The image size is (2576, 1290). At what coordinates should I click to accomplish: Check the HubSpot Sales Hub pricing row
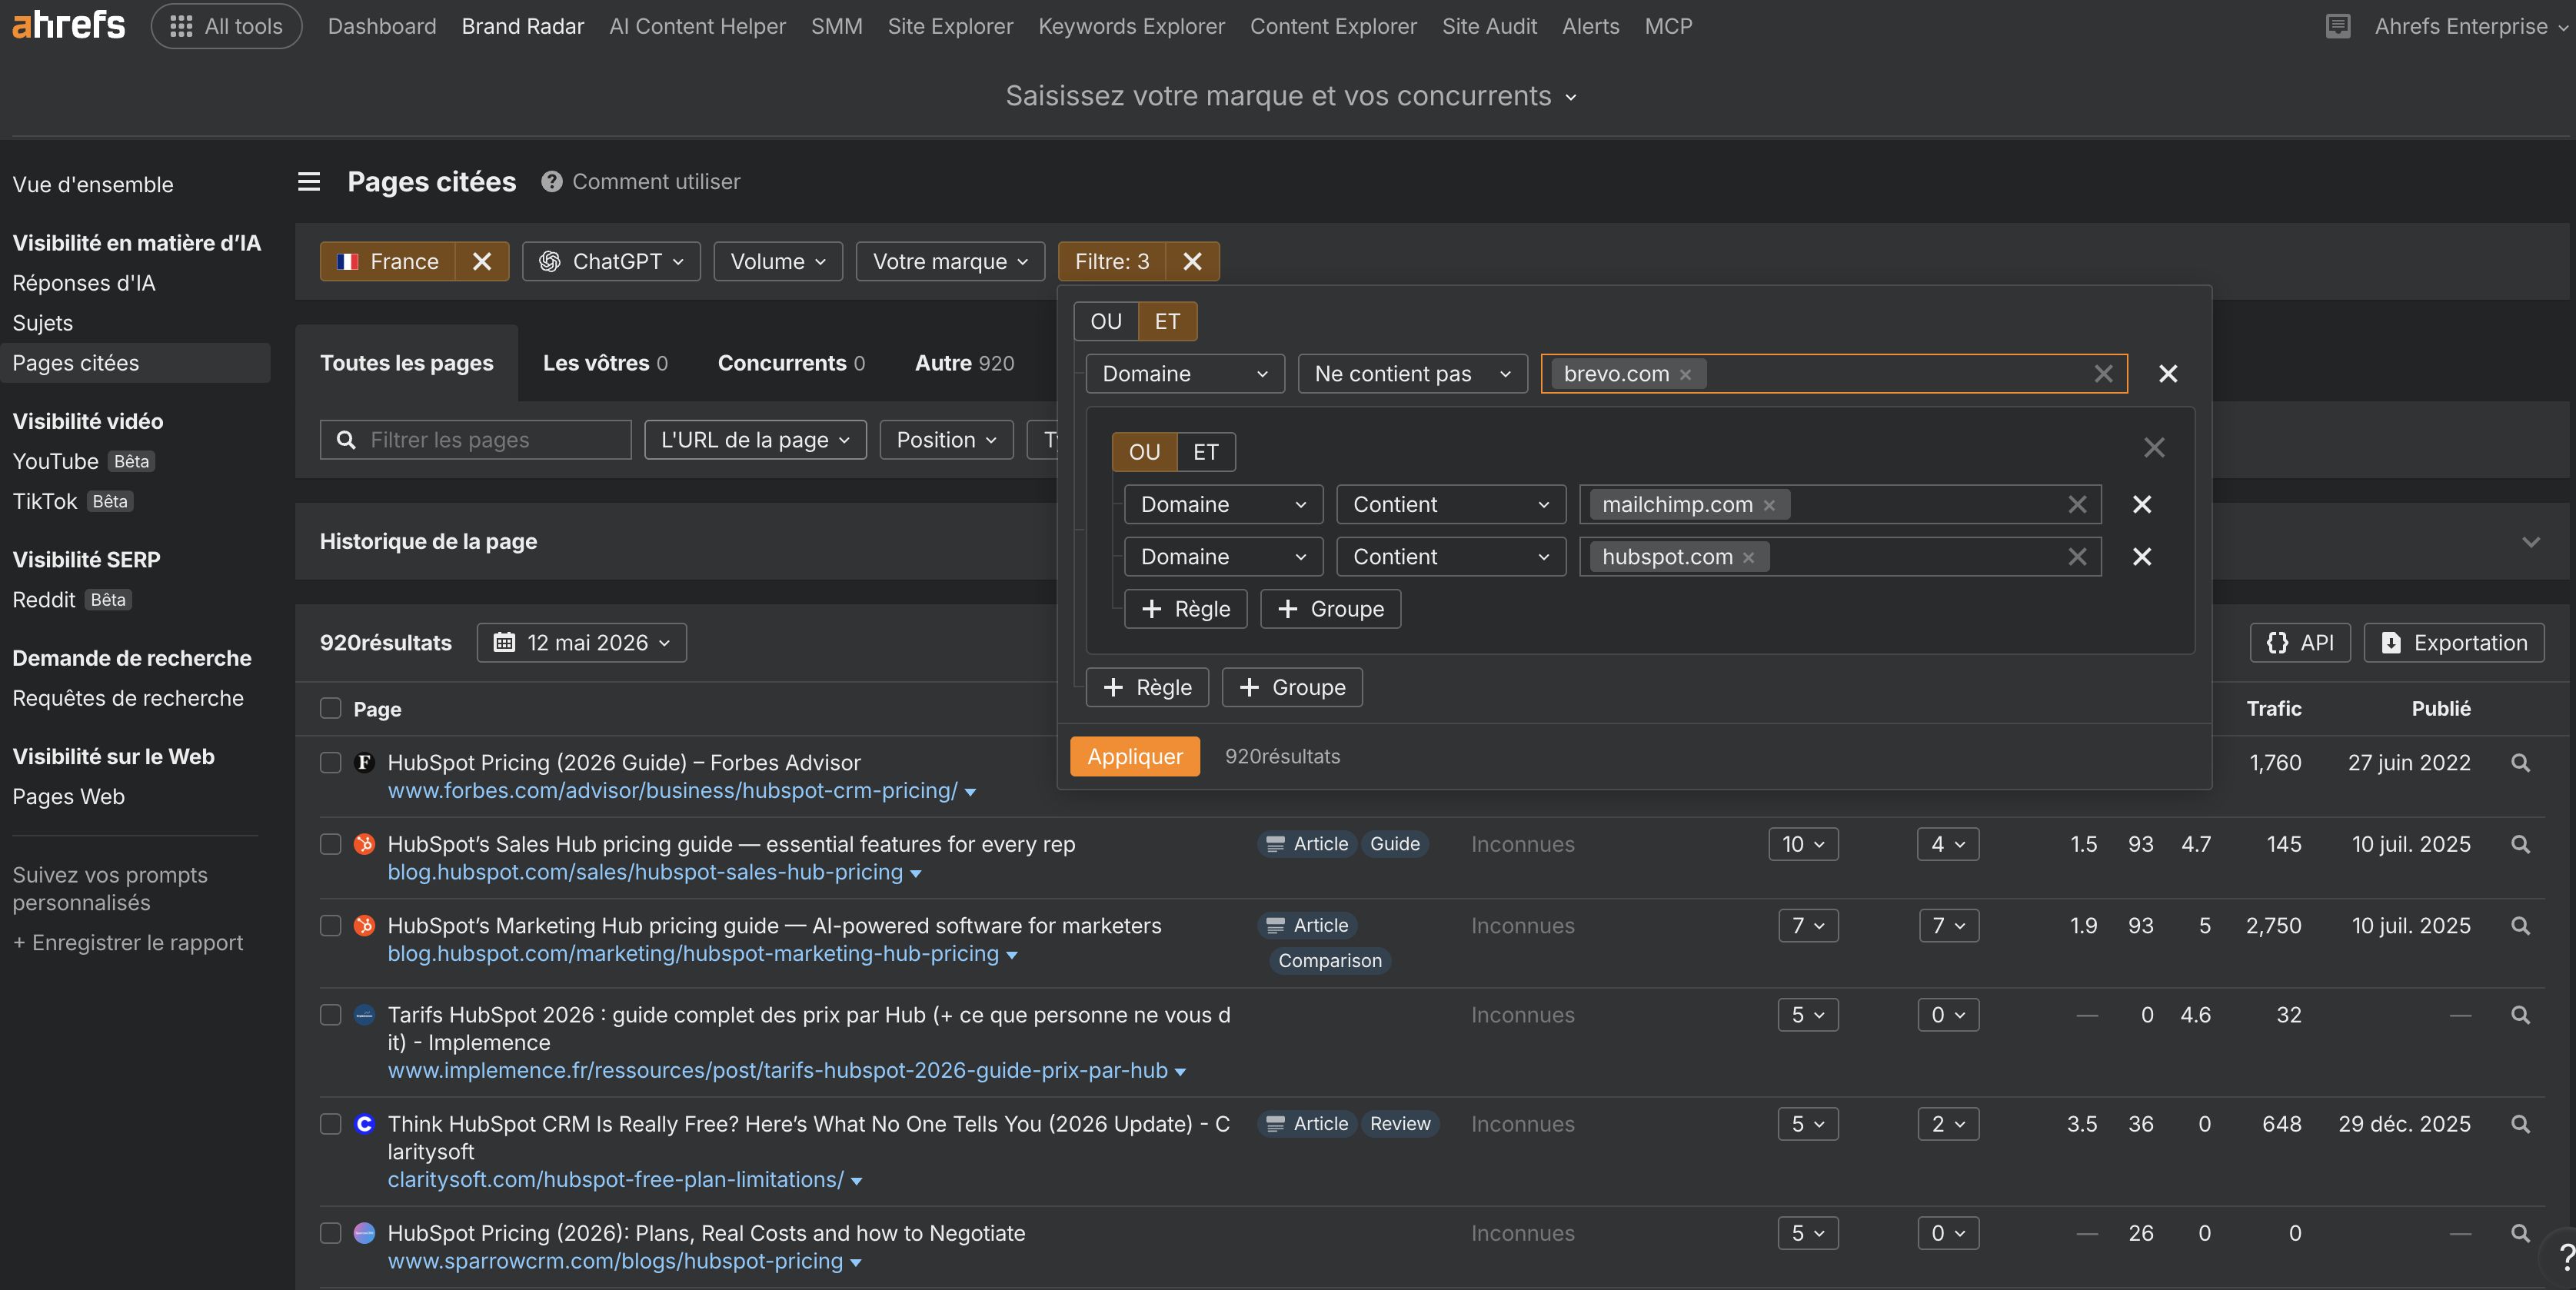point(331,845)
